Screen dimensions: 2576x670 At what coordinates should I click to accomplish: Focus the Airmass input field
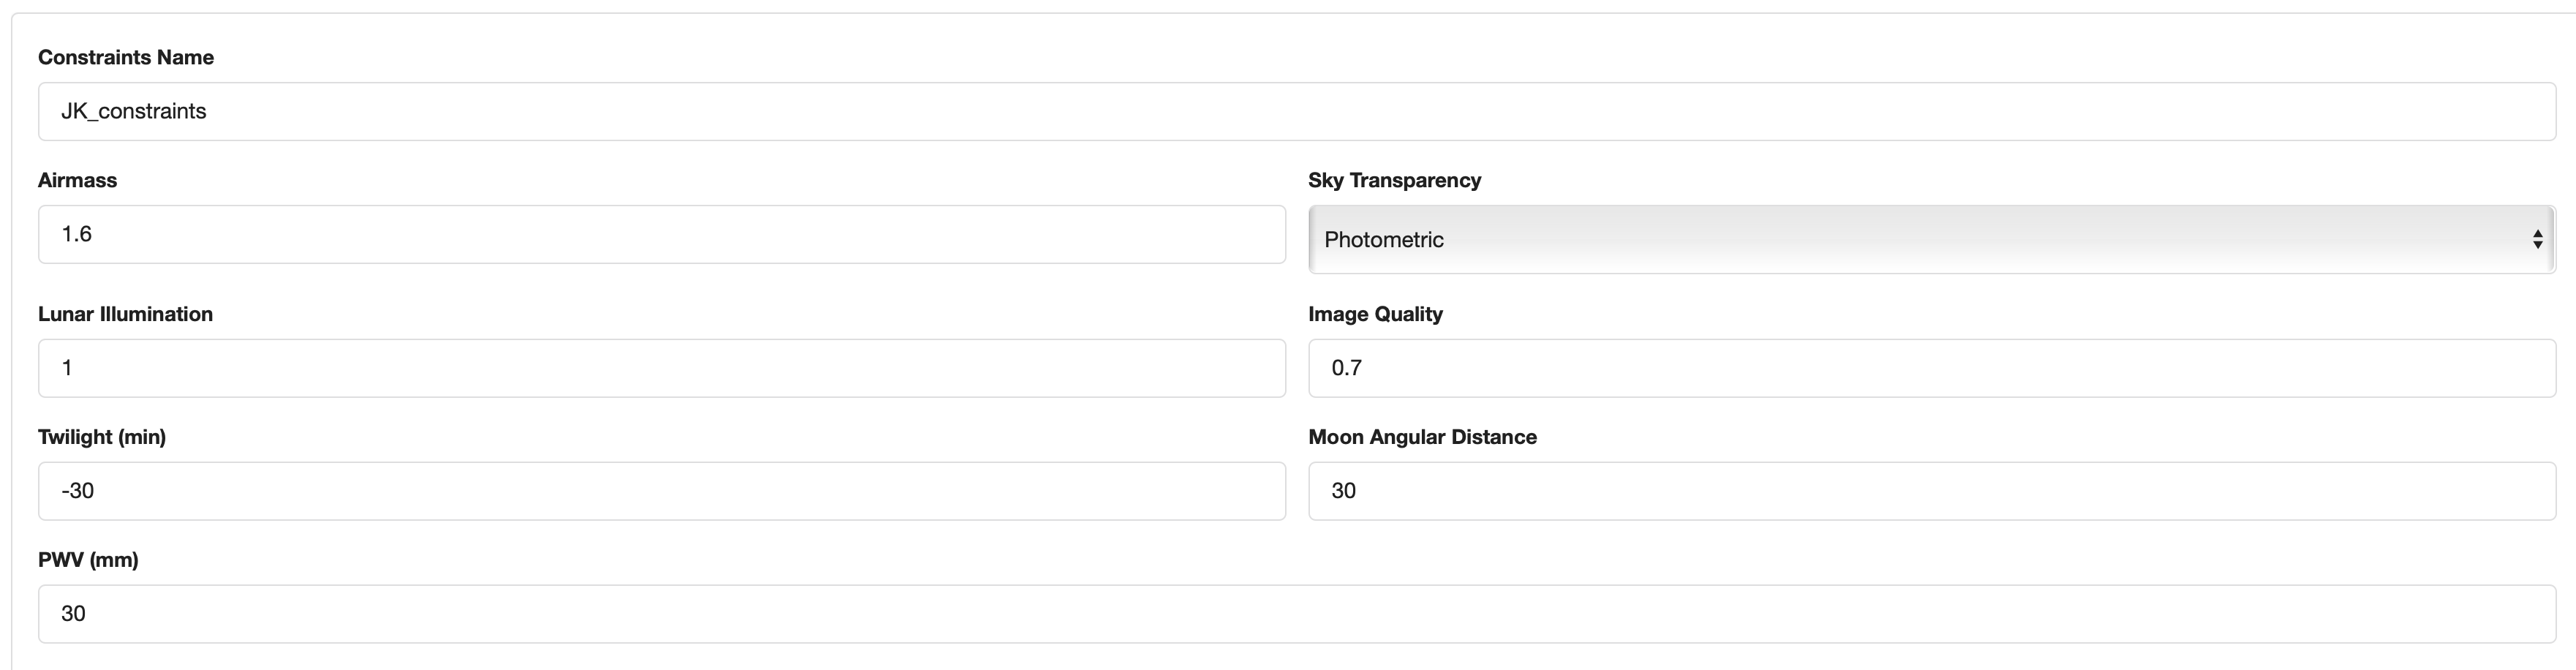coord(661,235)
